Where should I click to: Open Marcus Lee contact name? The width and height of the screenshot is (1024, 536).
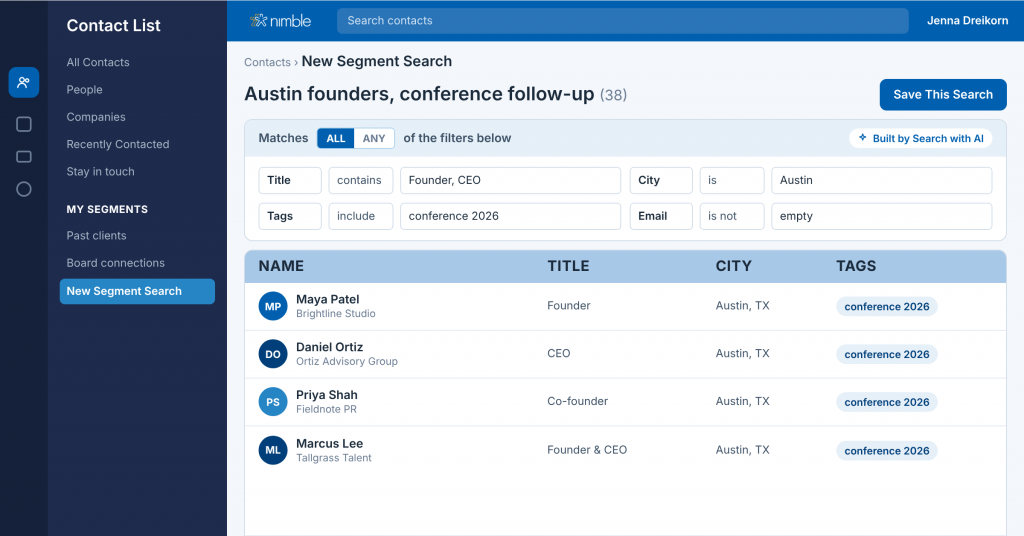(x=329, y=443)
